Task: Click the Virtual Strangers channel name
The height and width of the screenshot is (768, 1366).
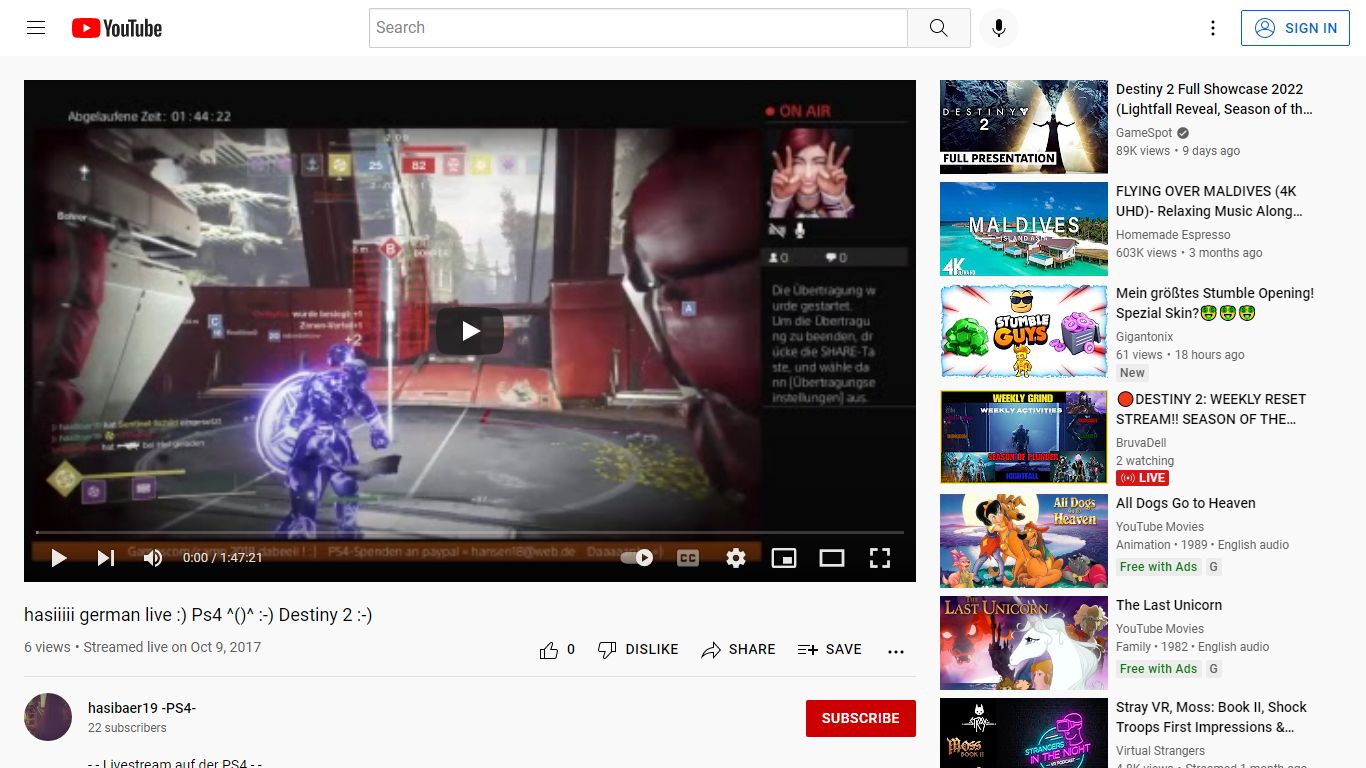Action: point(1160,751)
